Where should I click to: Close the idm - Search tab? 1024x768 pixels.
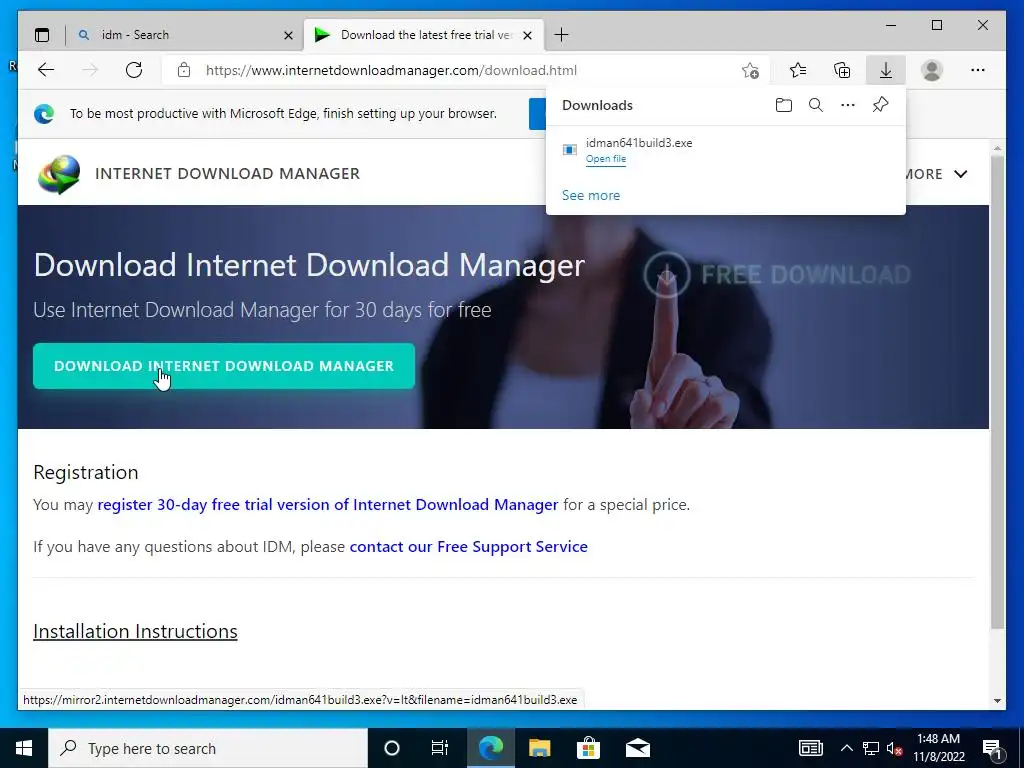point(288,35)
